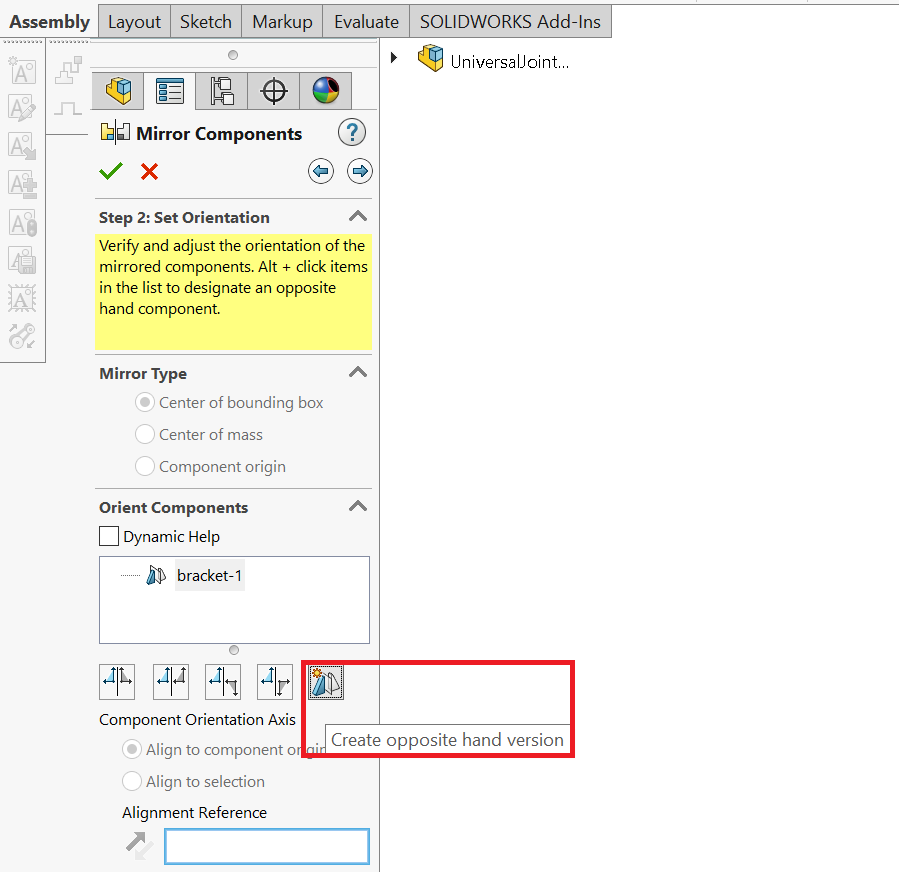
Task: Select Center of mass radio option
Action: pos(145,434)
